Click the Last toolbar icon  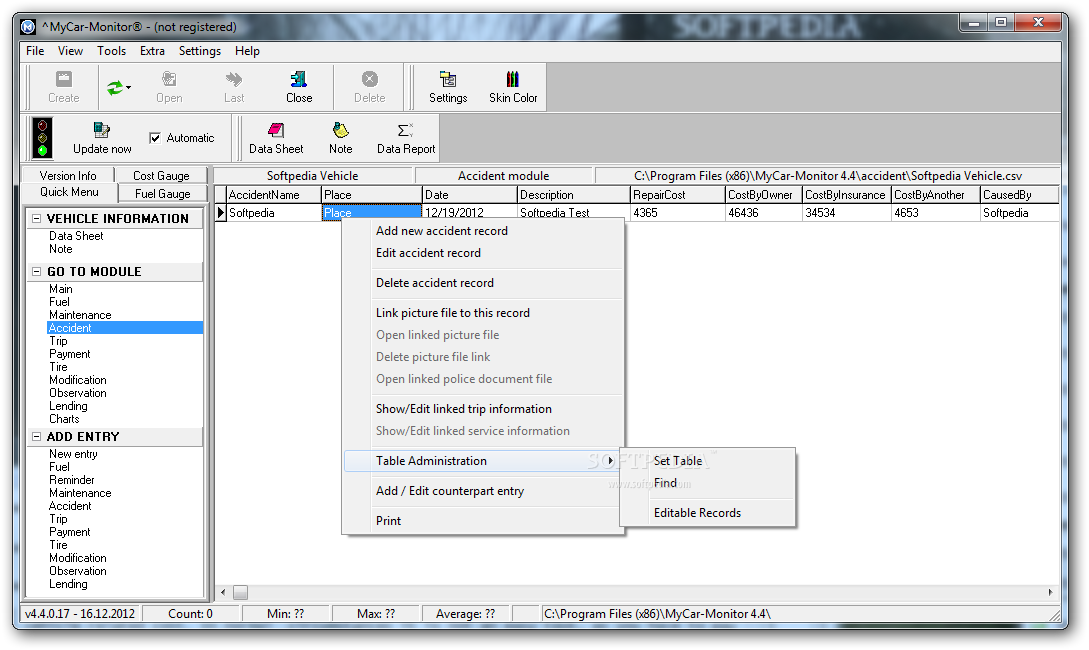[234, 88]
